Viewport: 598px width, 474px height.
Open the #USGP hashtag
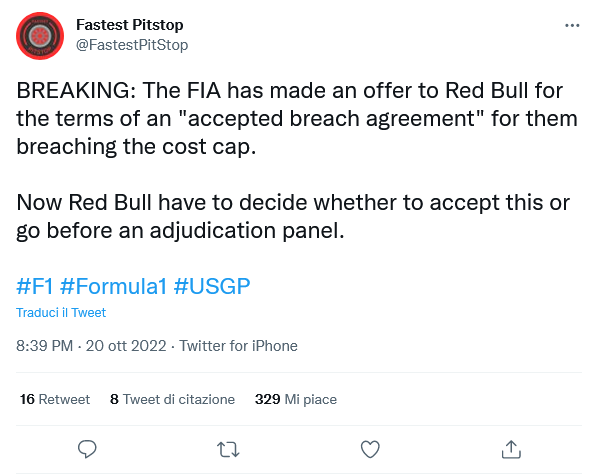212,286
